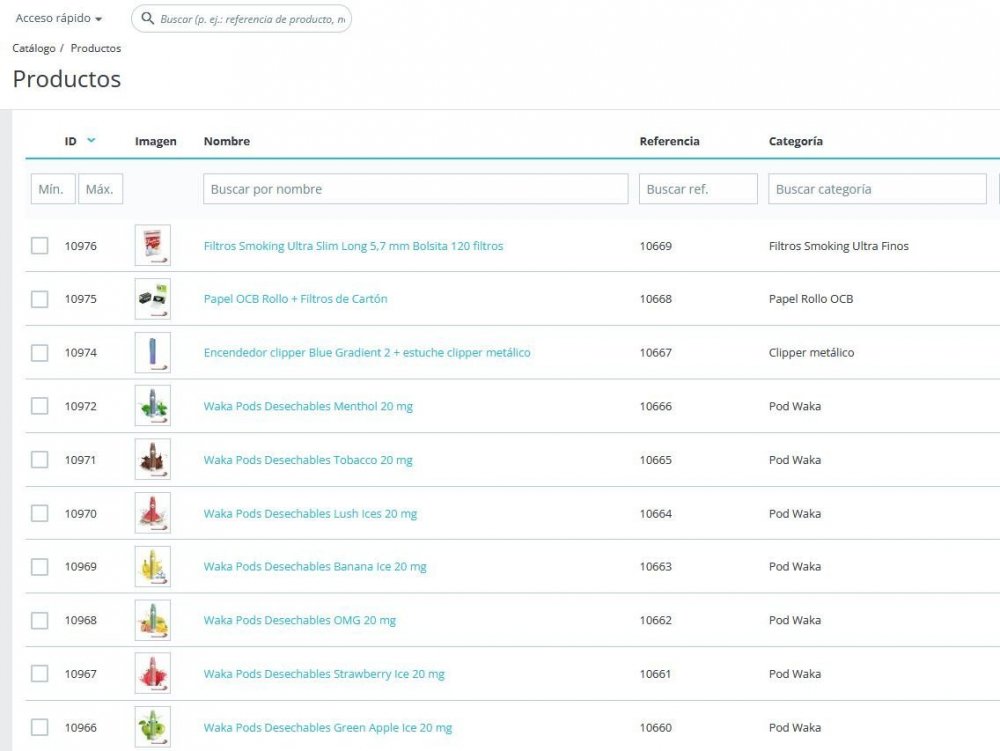This screenshot has height=751, width=1000.
Task: Click the Imagen column header
Action: click(156, 141)
